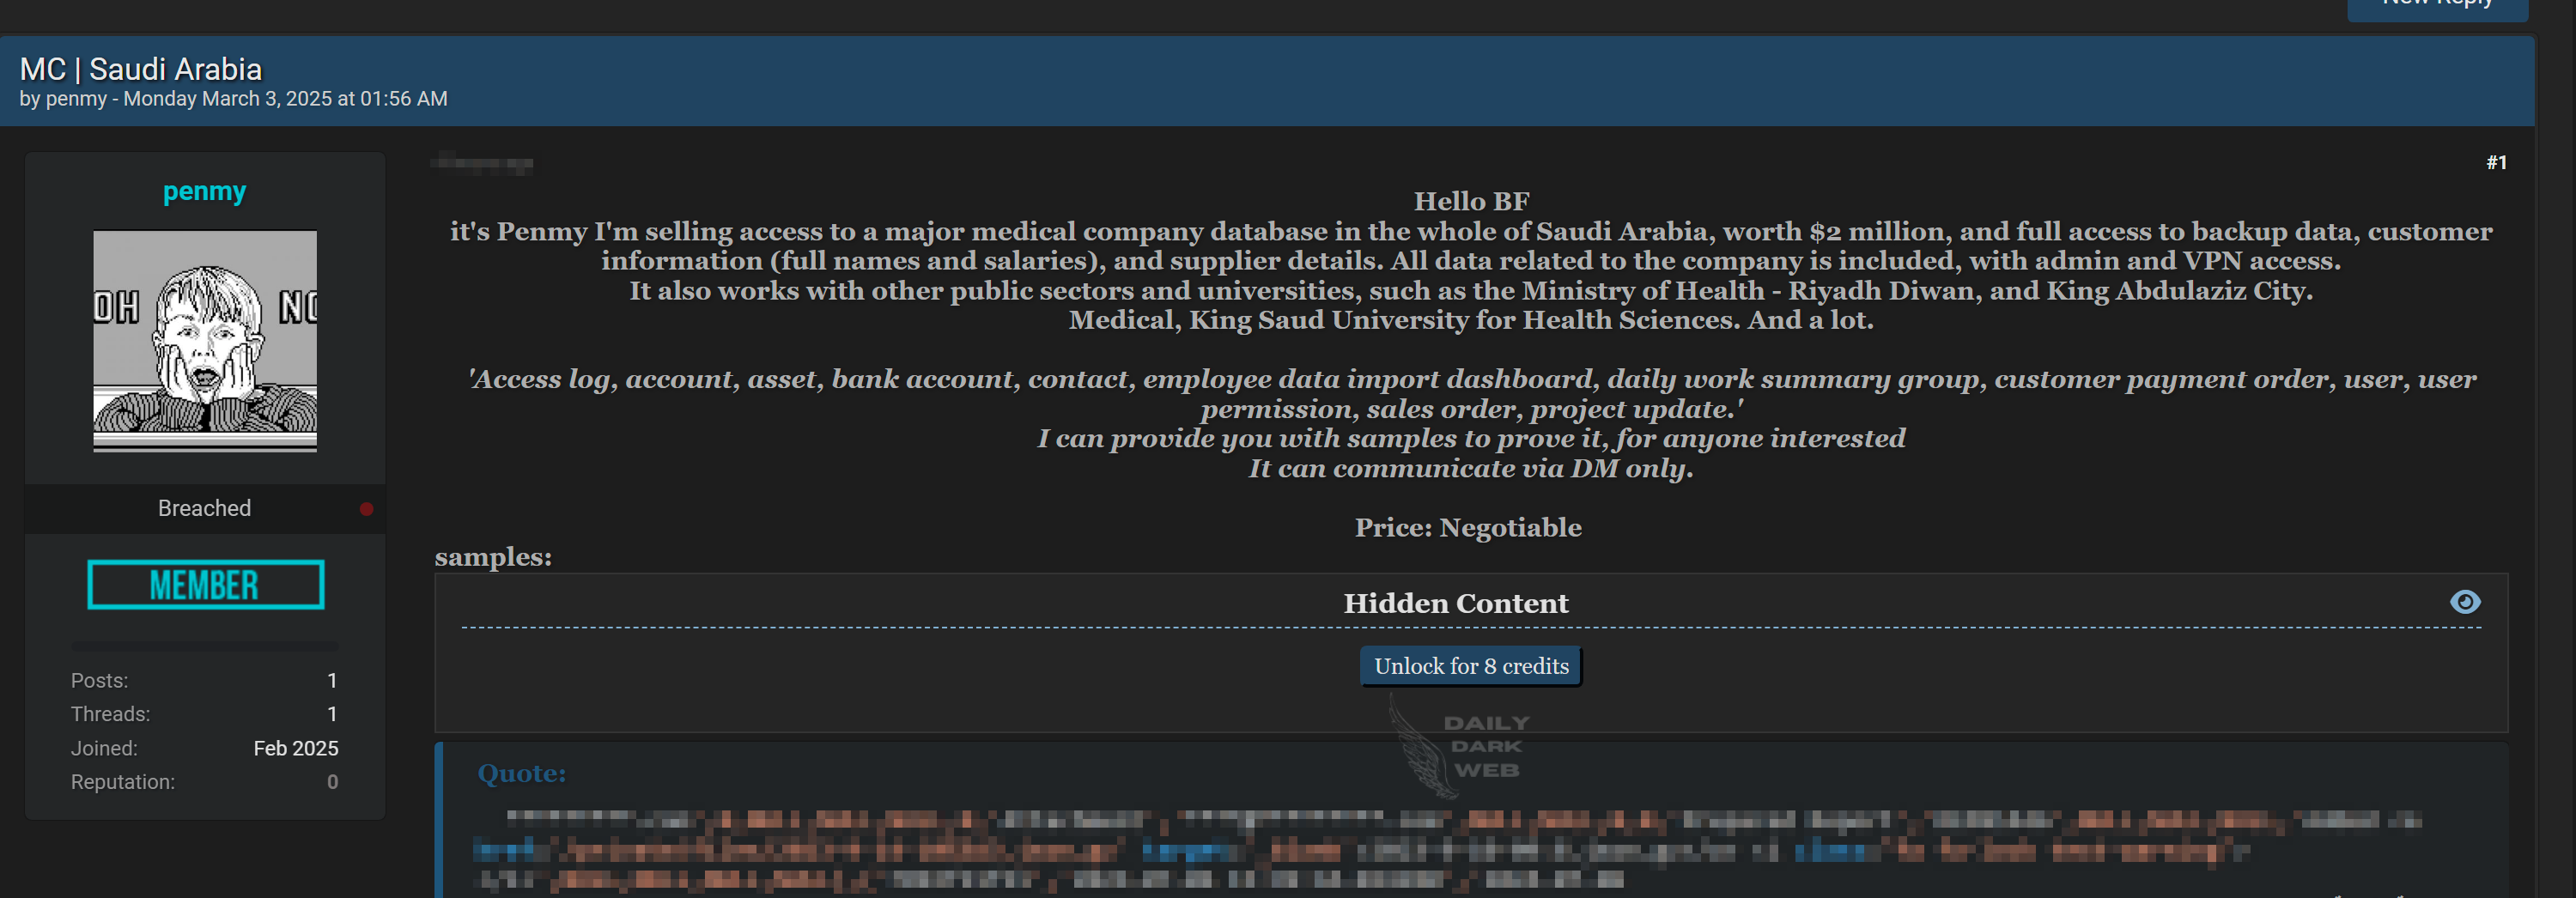
Task: Click the eye icon in Hidden Content
Action: pos(2464,602)
